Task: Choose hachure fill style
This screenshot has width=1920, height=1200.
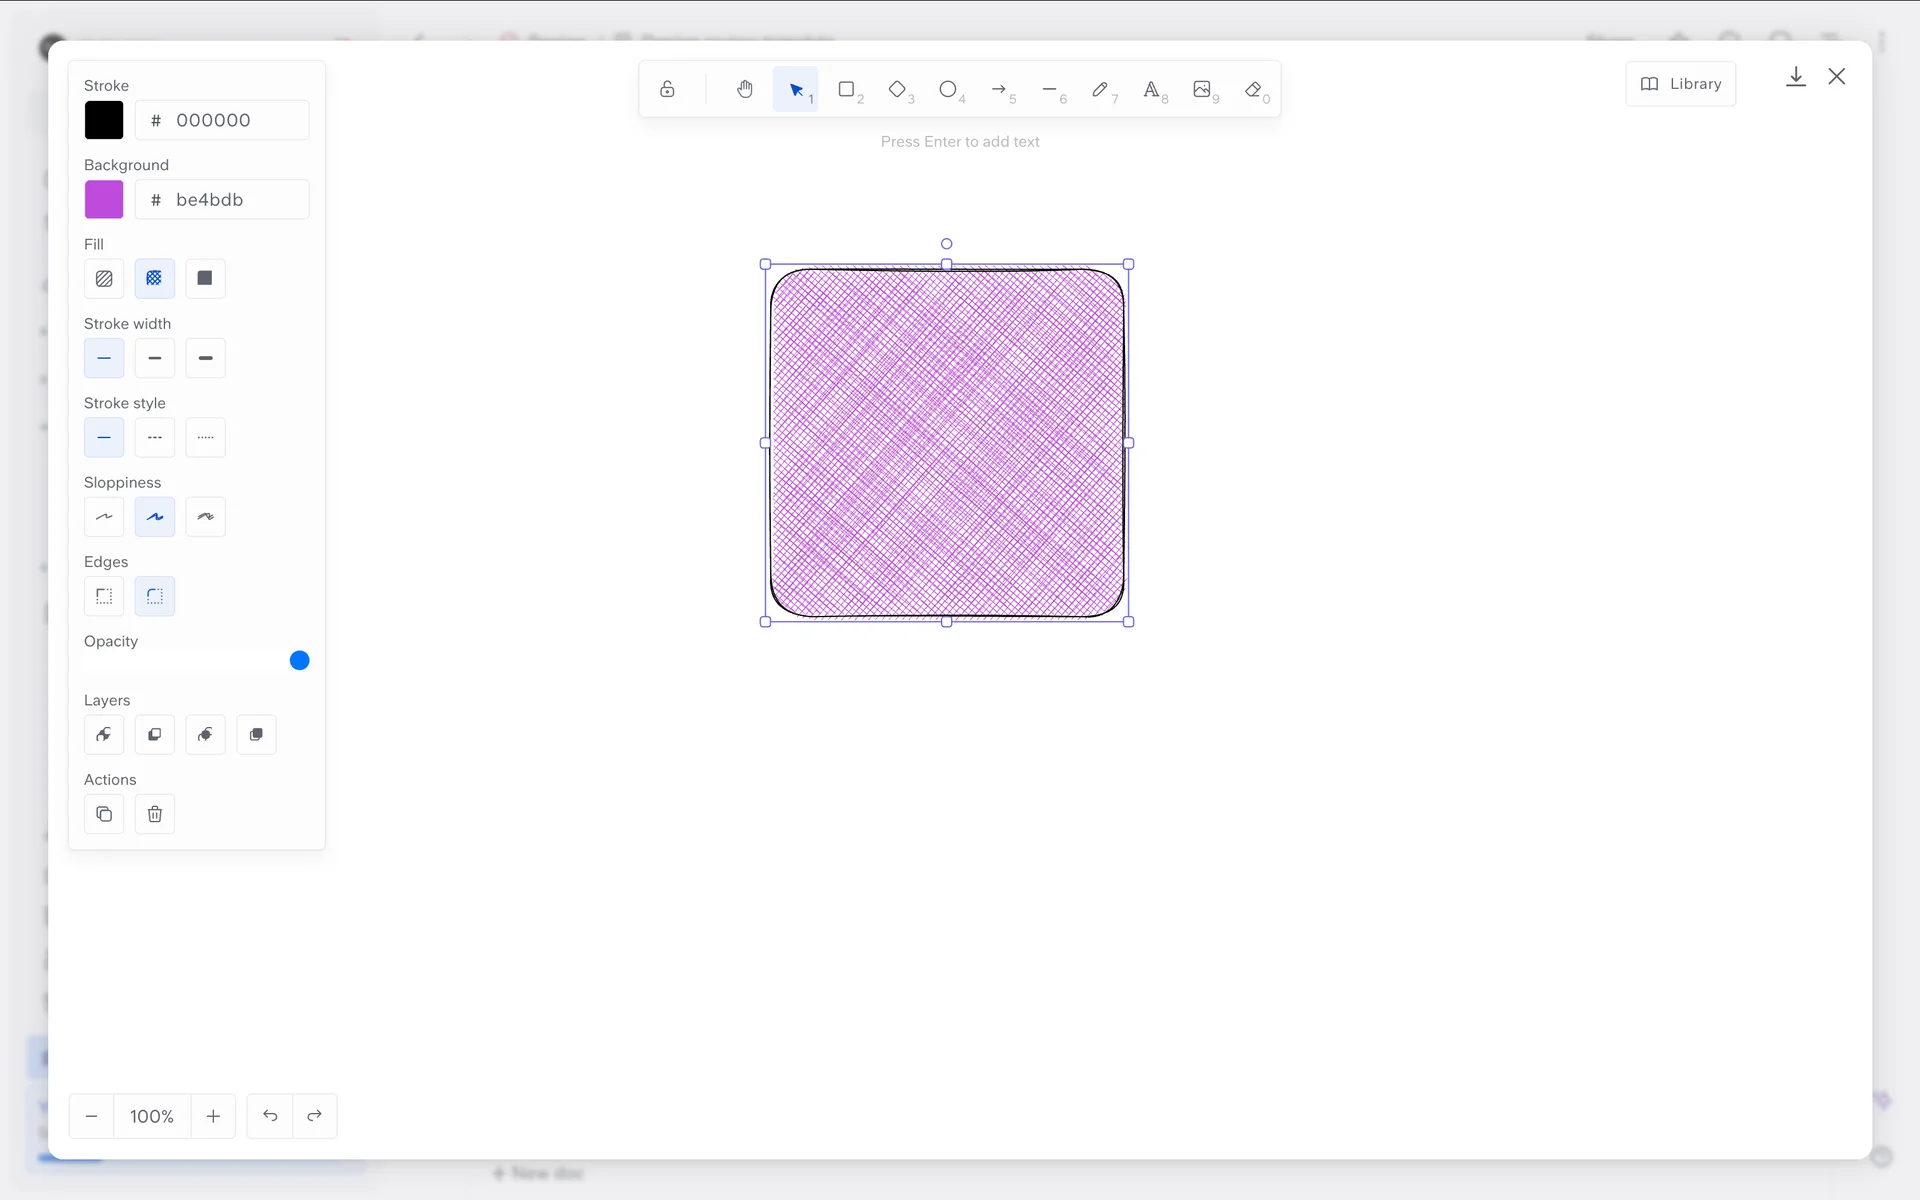Action: coord(104,278)
